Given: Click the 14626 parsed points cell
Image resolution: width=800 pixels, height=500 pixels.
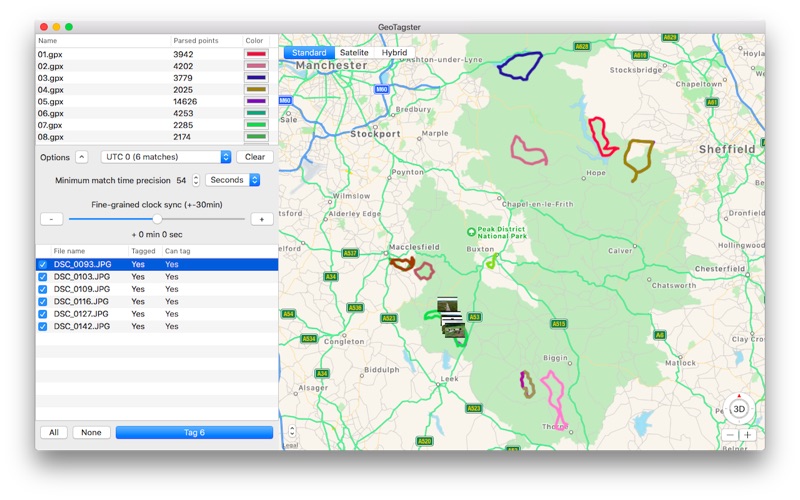Looking at the screenshot, I should point(185,102).
